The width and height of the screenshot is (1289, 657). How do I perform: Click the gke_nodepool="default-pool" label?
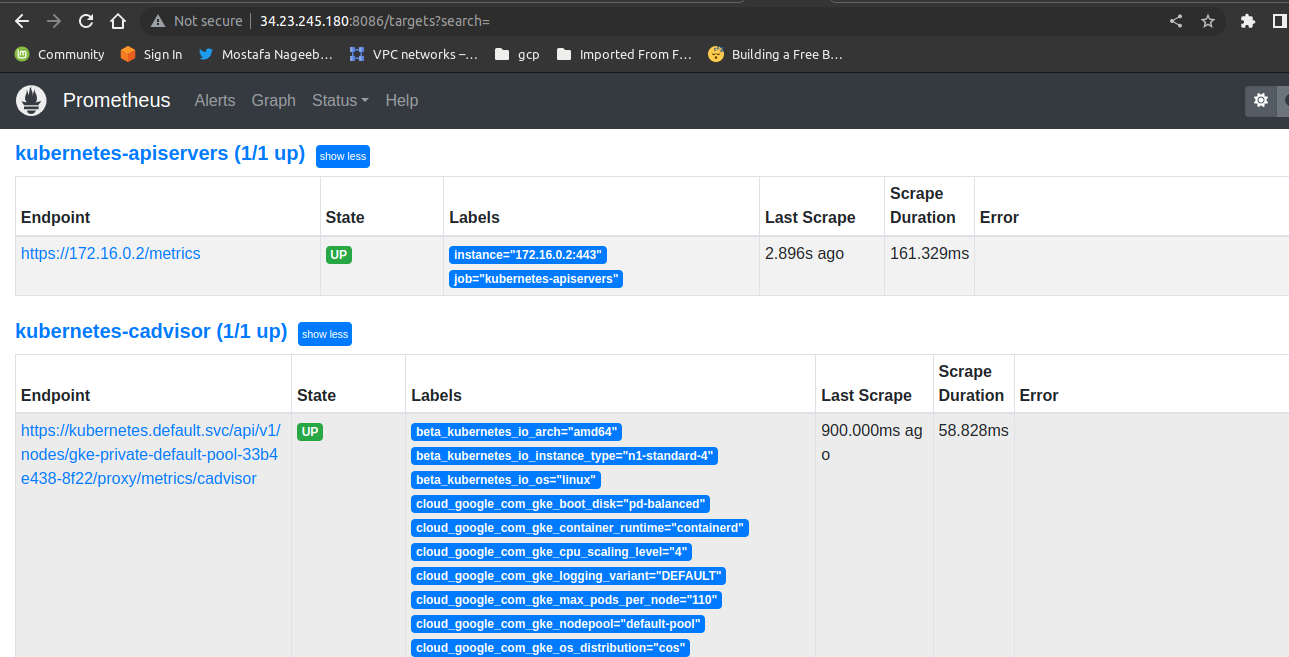pos(558,624)
